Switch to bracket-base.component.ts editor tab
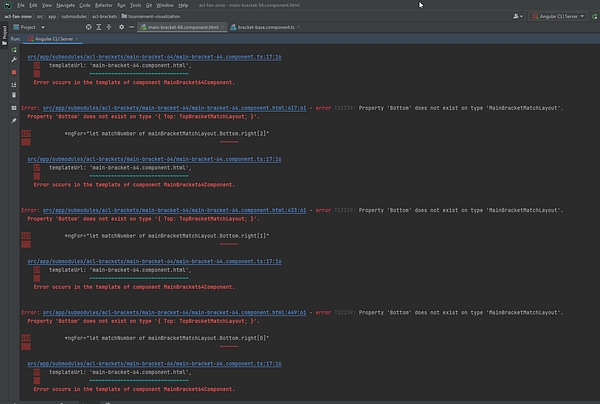Viewport: 600px width, 404px height. [267, 28]
